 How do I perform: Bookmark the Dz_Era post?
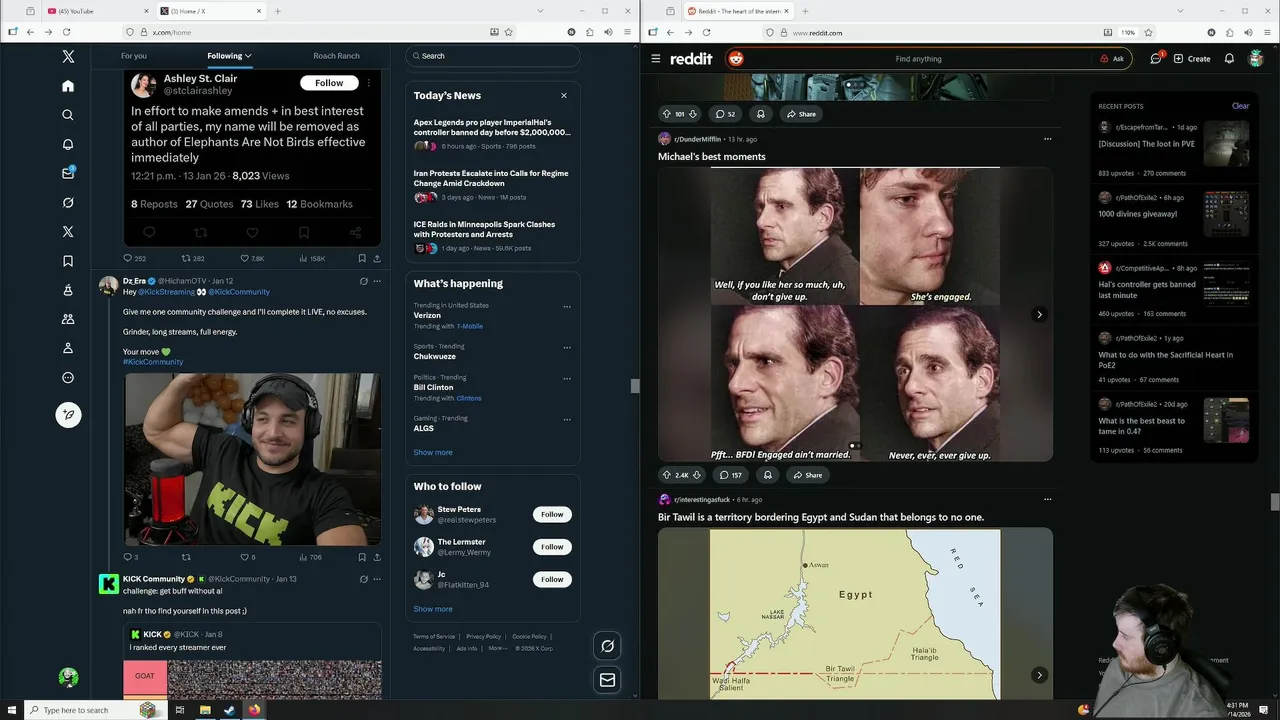point(362,557)
